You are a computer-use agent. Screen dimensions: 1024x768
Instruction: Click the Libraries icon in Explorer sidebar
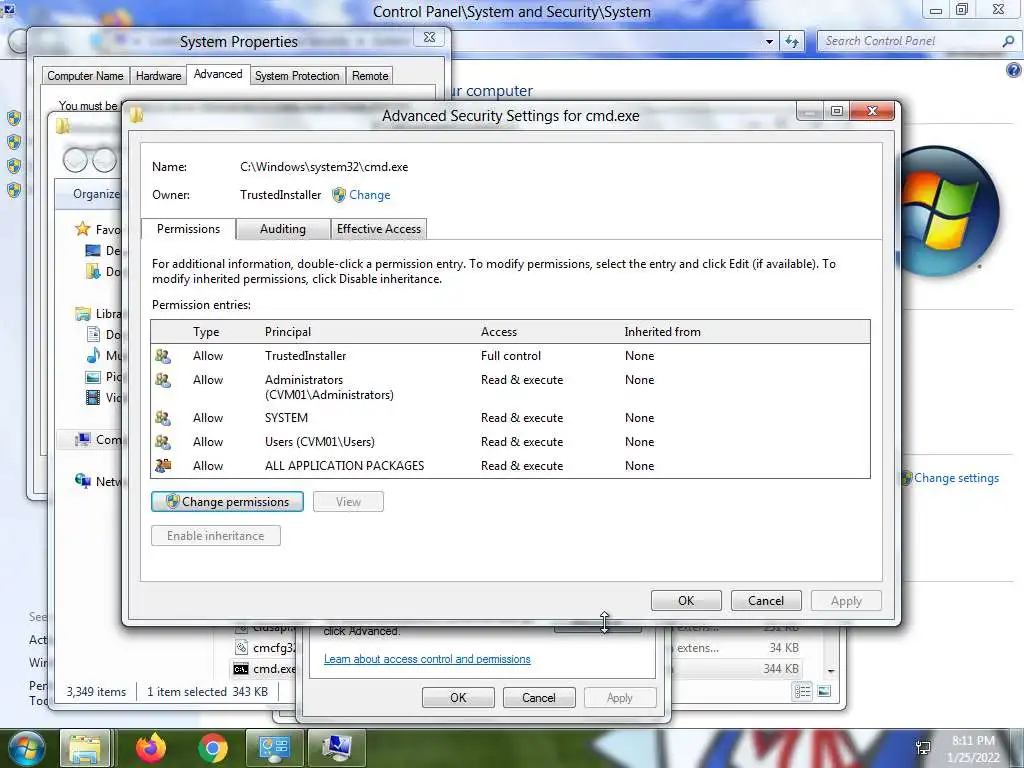pos(82,314)
